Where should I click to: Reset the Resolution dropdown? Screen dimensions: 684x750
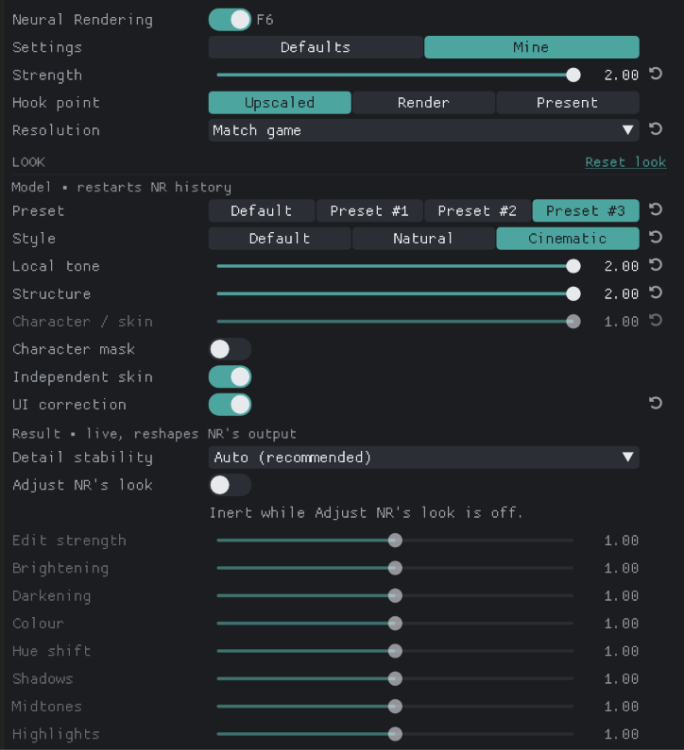coord(656,129)
